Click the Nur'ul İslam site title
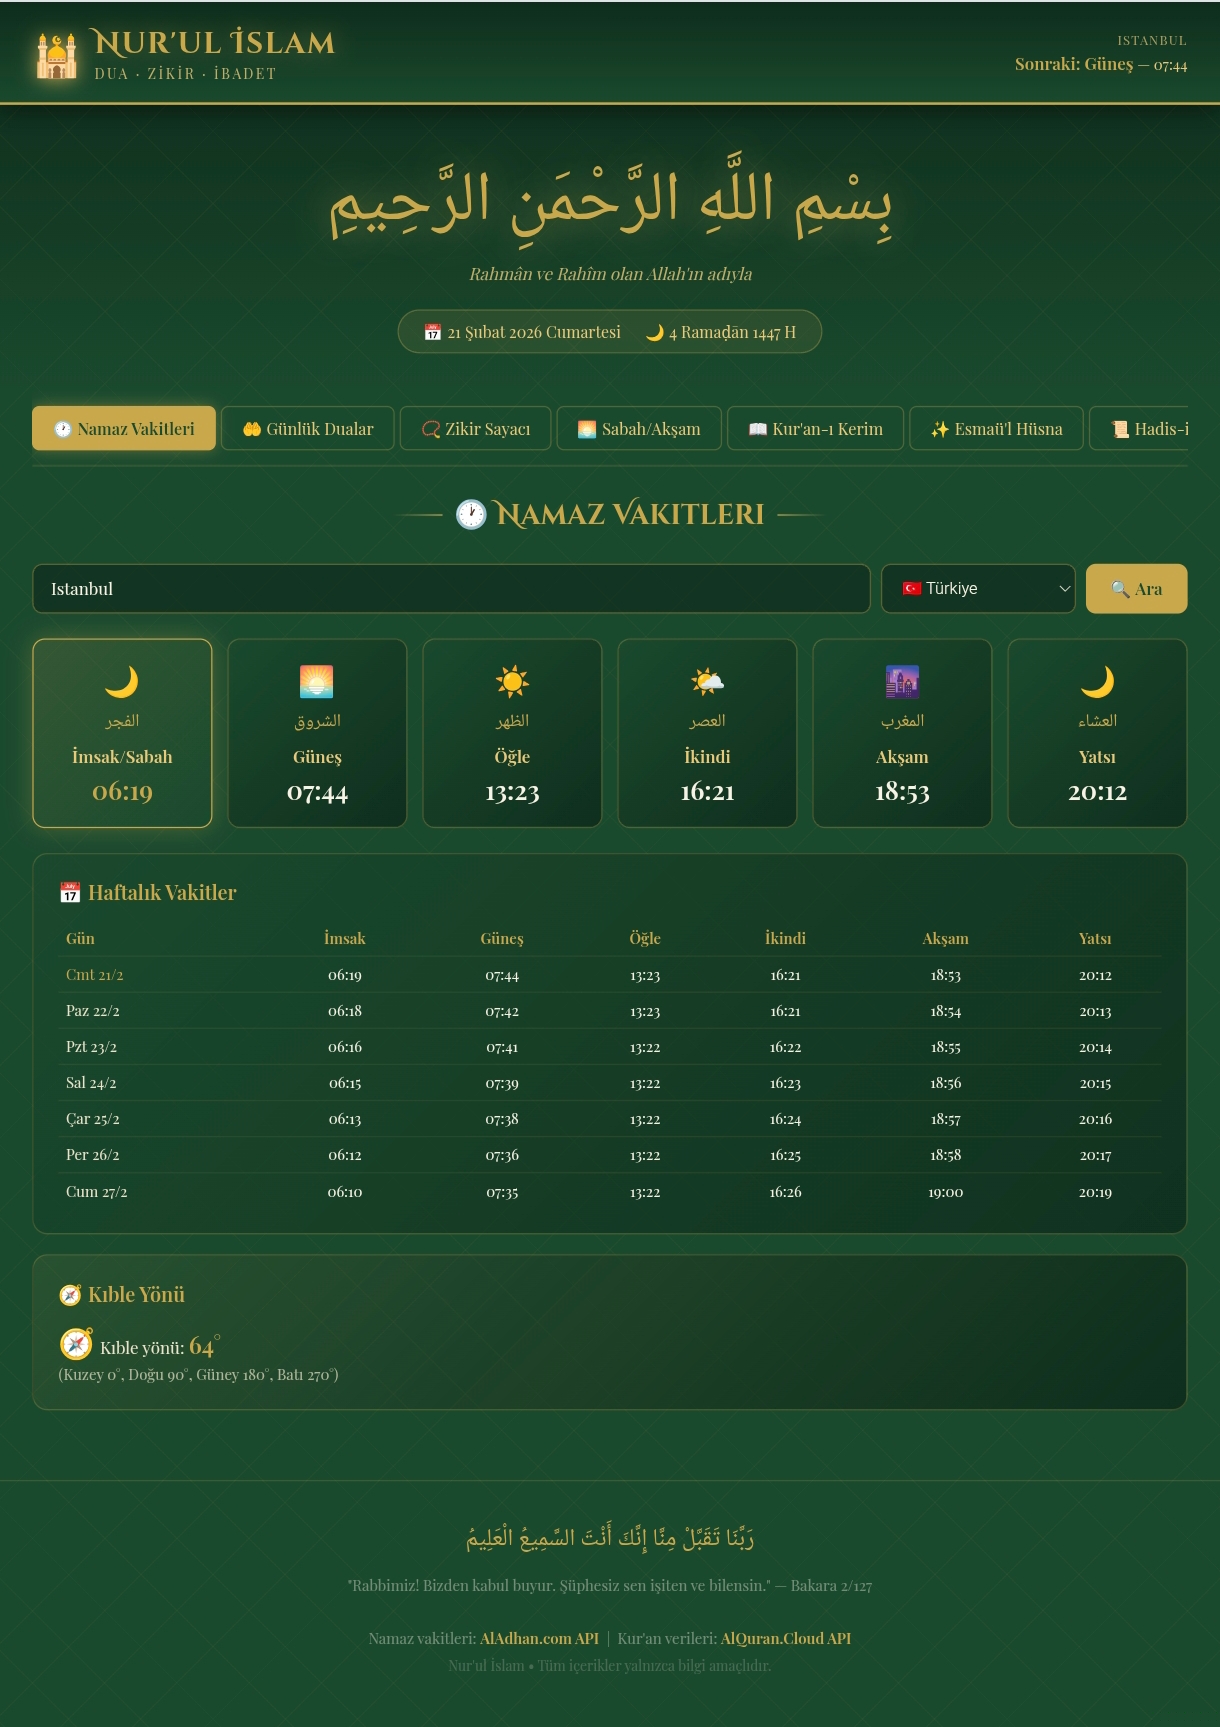This screenshot has width=1220, height=1727. [214, 43]
